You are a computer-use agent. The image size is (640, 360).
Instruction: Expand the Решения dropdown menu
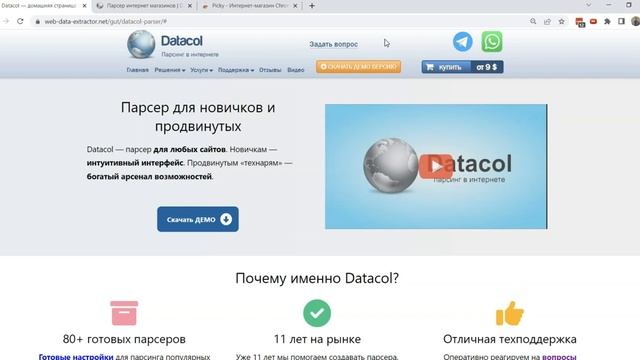170,70
